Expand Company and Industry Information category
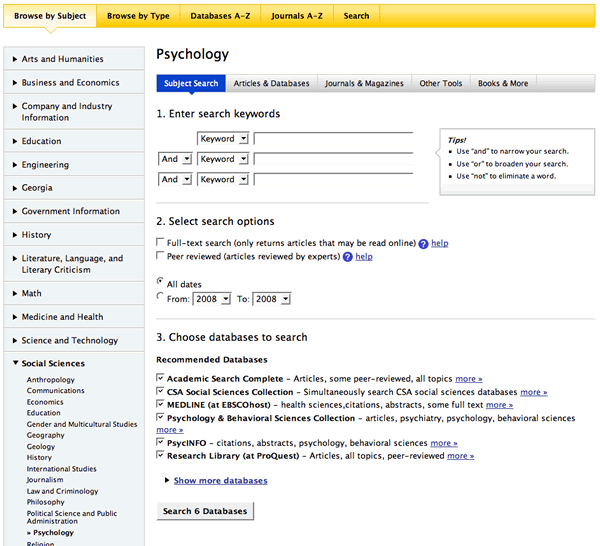Viewport: 600px width, 546px height. click(x=74, y=112)
